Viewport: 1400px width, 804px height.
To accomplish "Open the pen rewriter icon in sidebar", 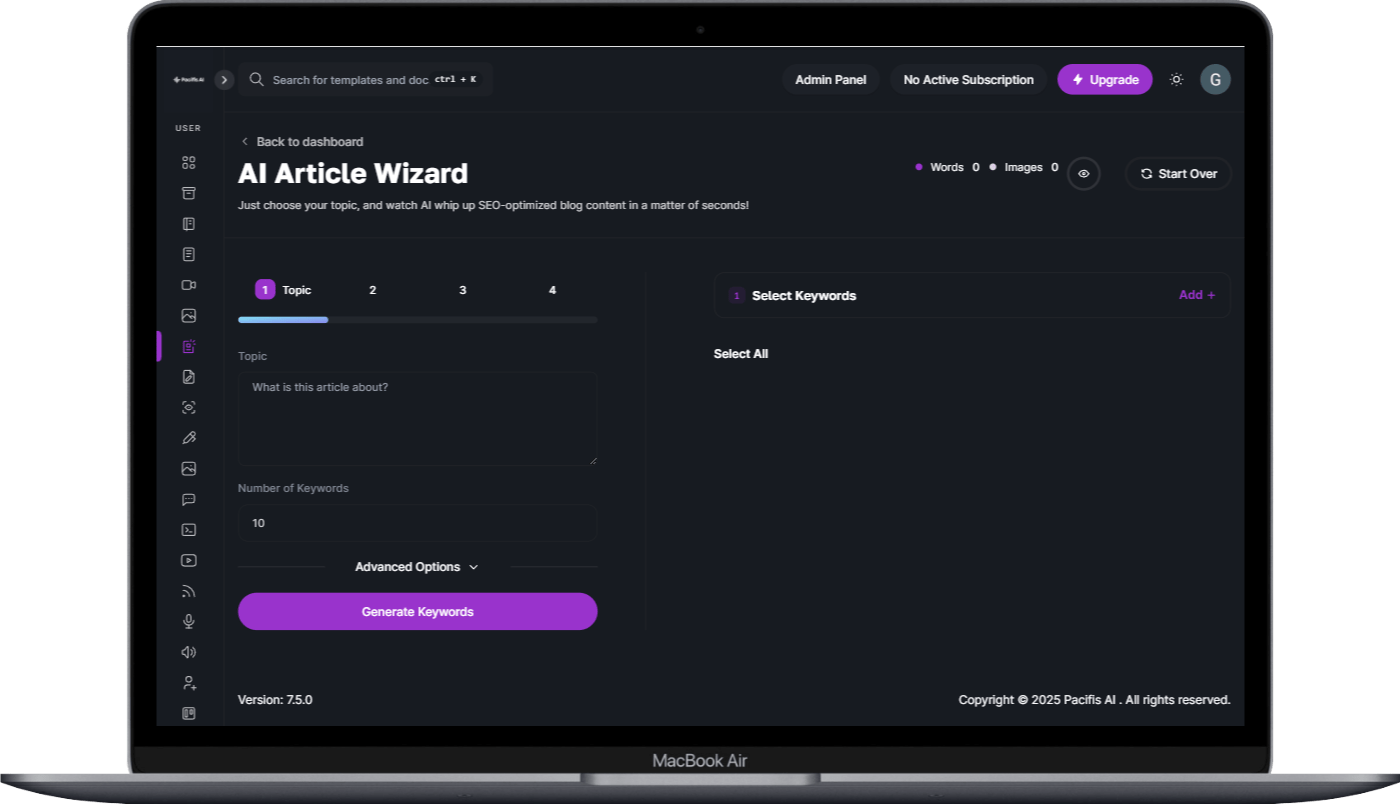I will tap(189, 438).
